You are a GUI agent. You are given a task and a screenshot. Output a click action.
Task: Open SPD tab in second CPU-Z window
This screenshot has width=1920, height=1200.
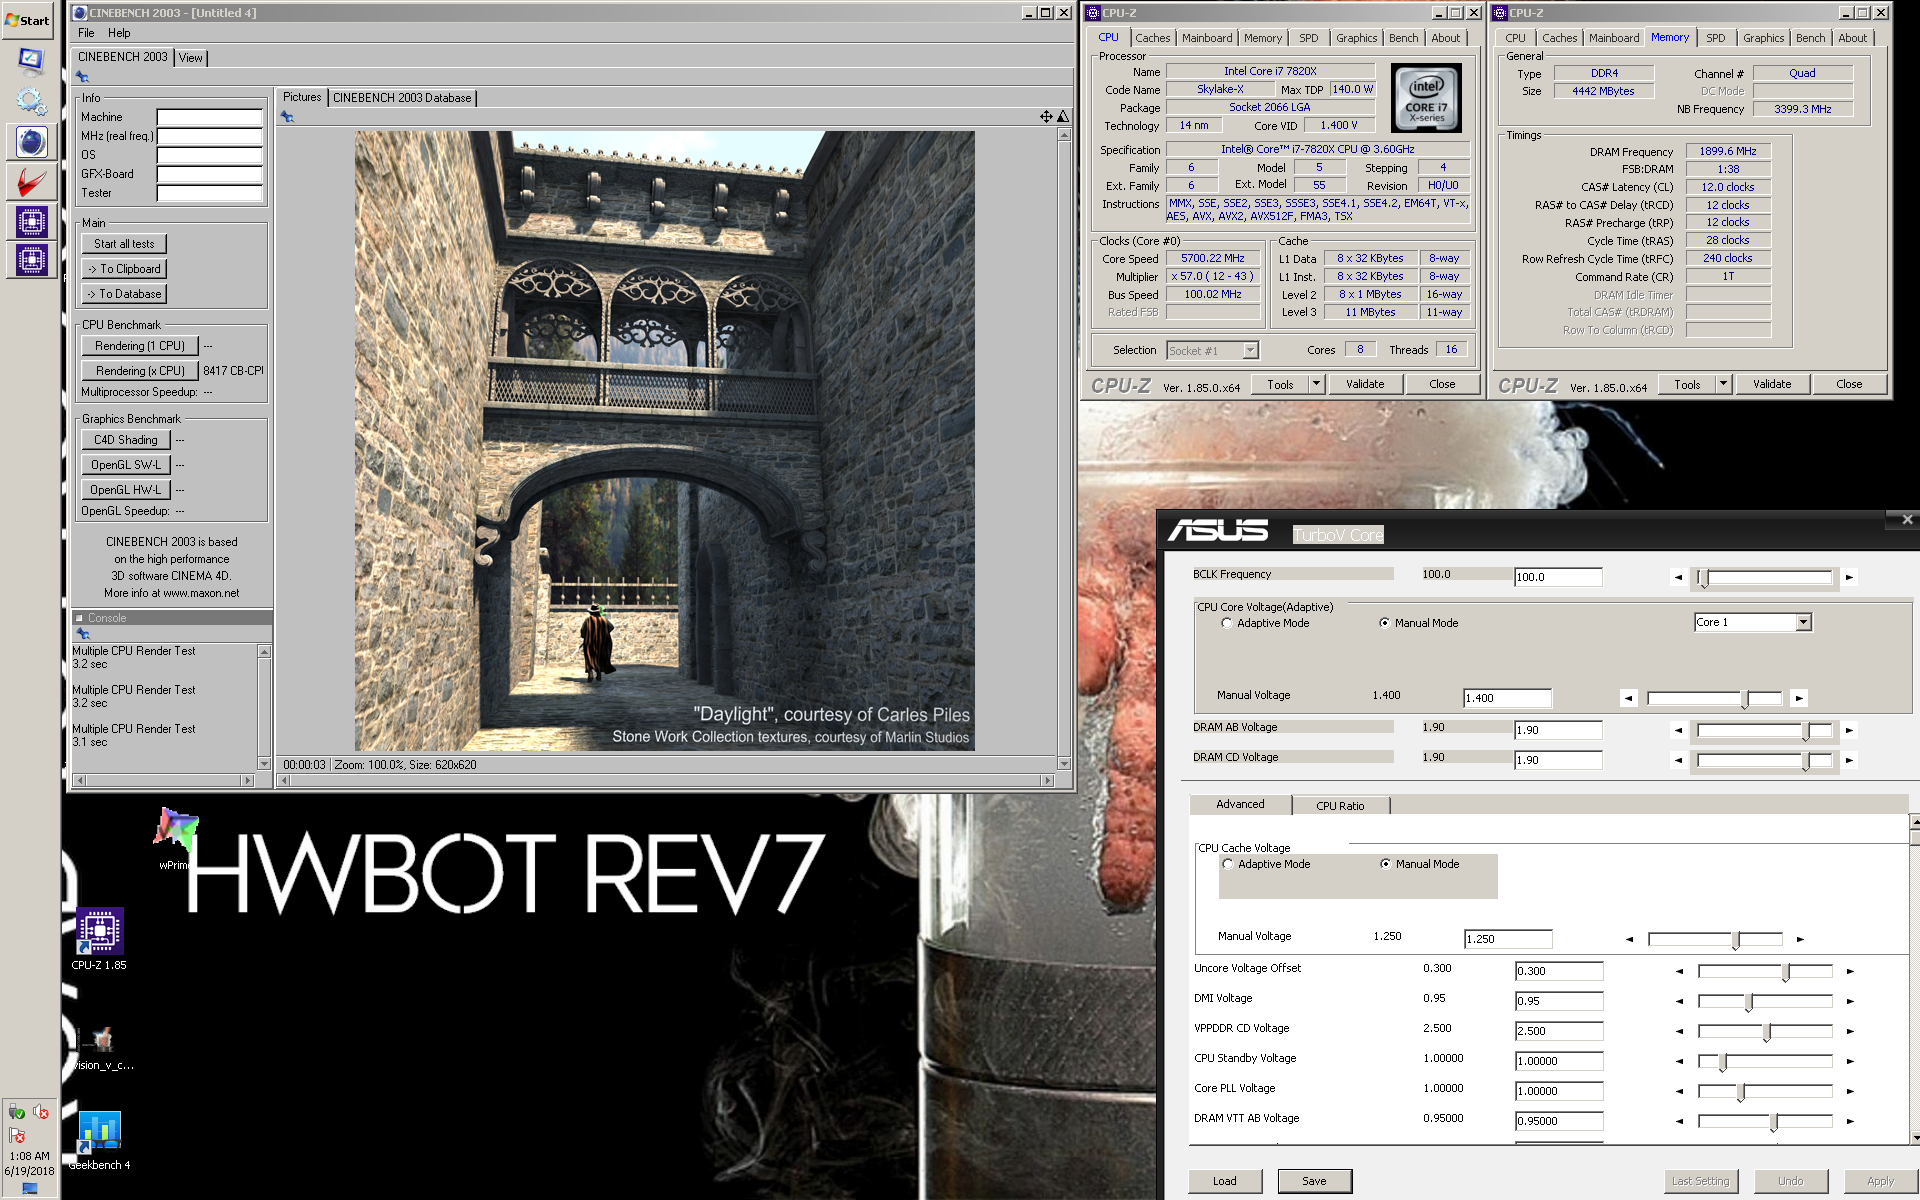click(x=1716, y=38)
